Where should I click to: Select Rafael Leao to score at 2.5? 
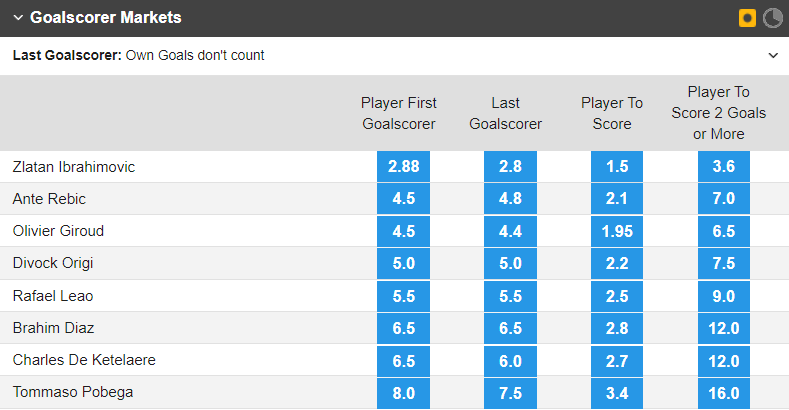(x=617, y=296)
